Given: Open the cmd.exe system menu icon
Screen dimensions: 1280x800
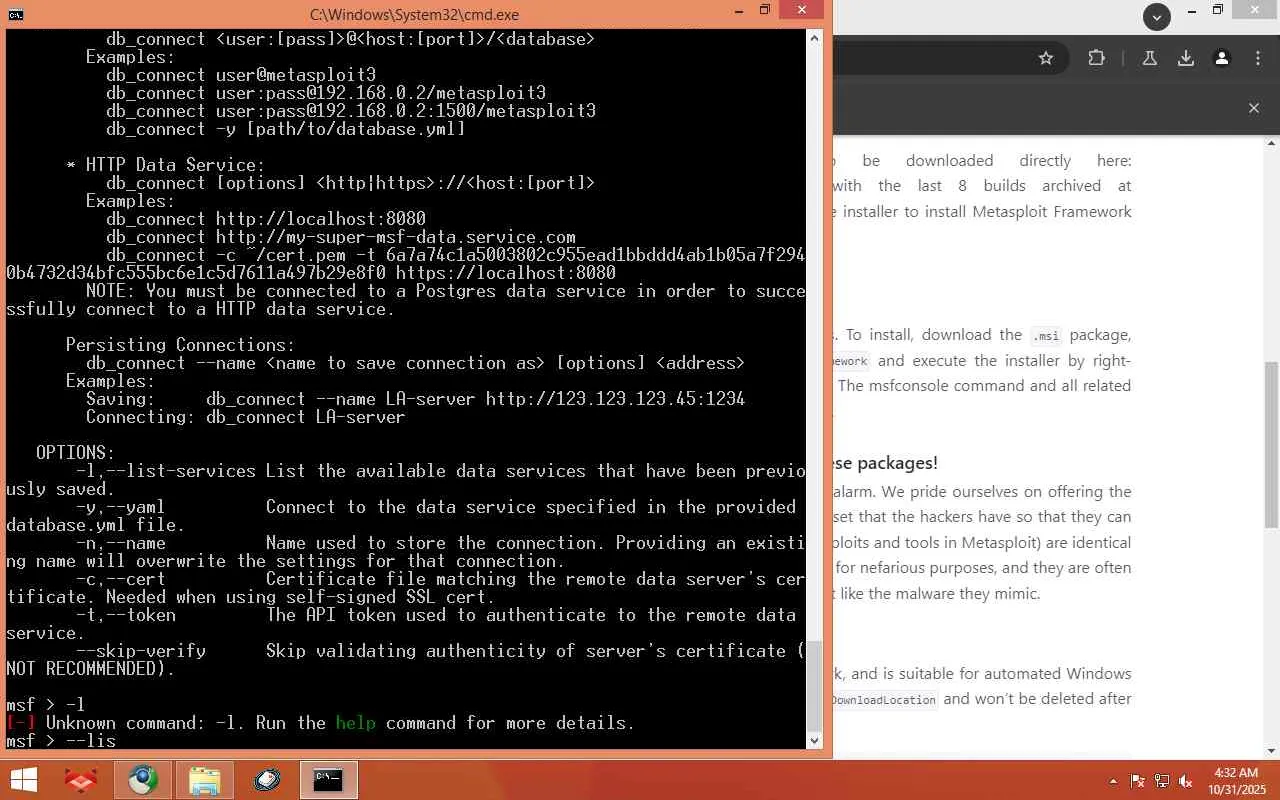Looking at the screenshot, I should (x=15, y=14).
